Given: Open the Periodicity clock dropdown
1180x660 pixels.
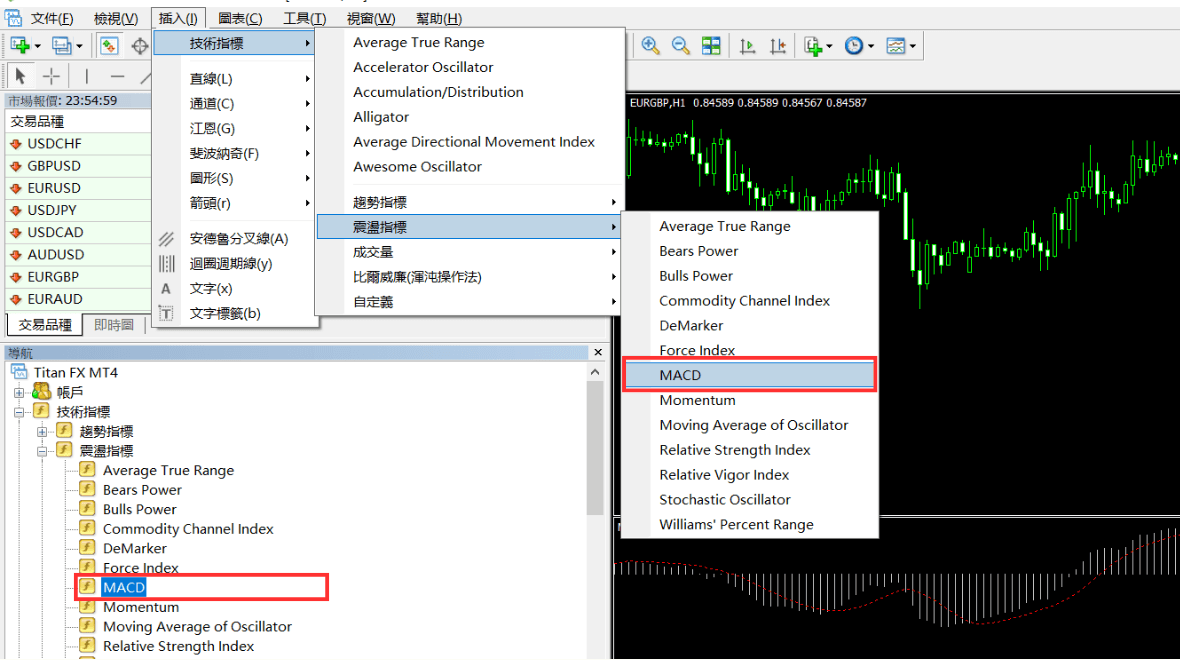Looking at the screenshot, I should [x=858, y=46].
